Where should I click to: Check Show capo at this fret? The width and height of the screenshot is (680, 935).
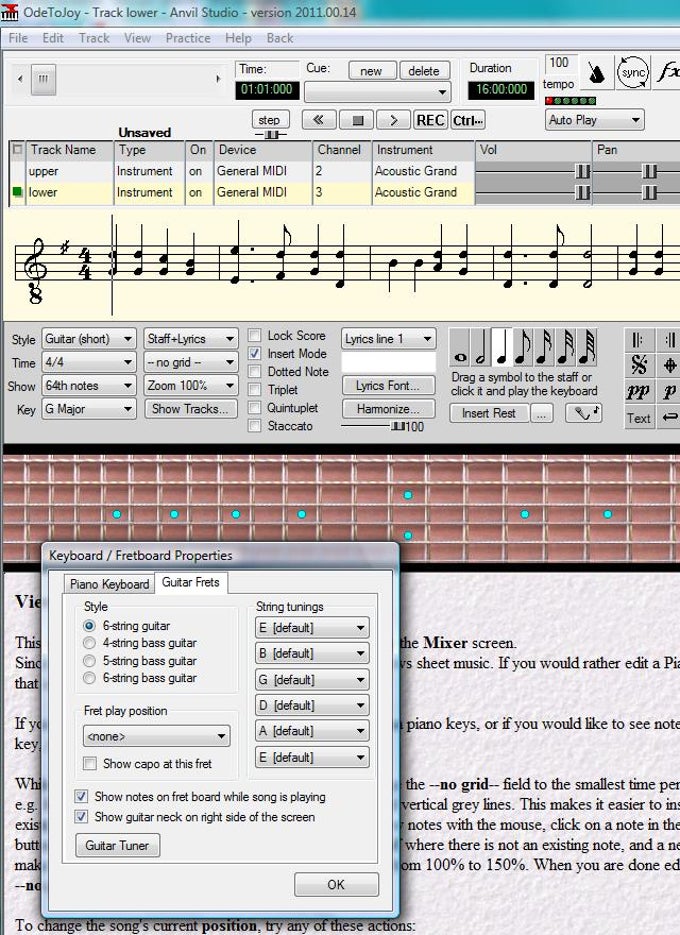coord(90,763)
